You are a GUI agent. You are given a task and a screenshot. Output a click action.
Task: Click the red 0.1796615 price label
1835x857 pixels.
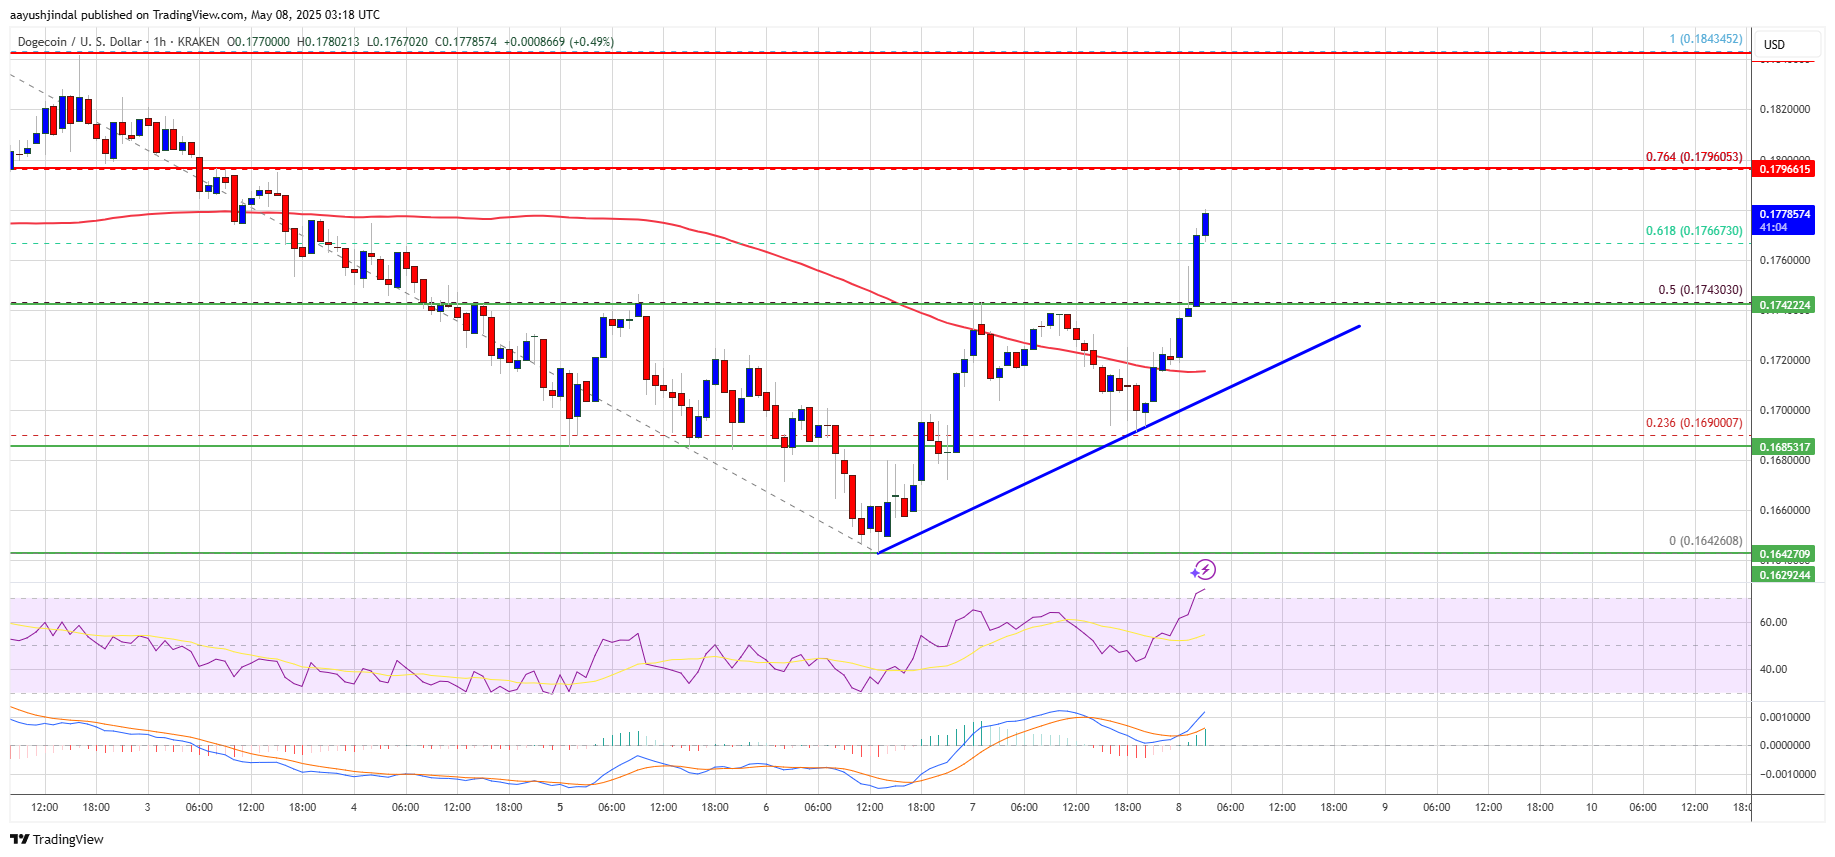click(1784, 169)
